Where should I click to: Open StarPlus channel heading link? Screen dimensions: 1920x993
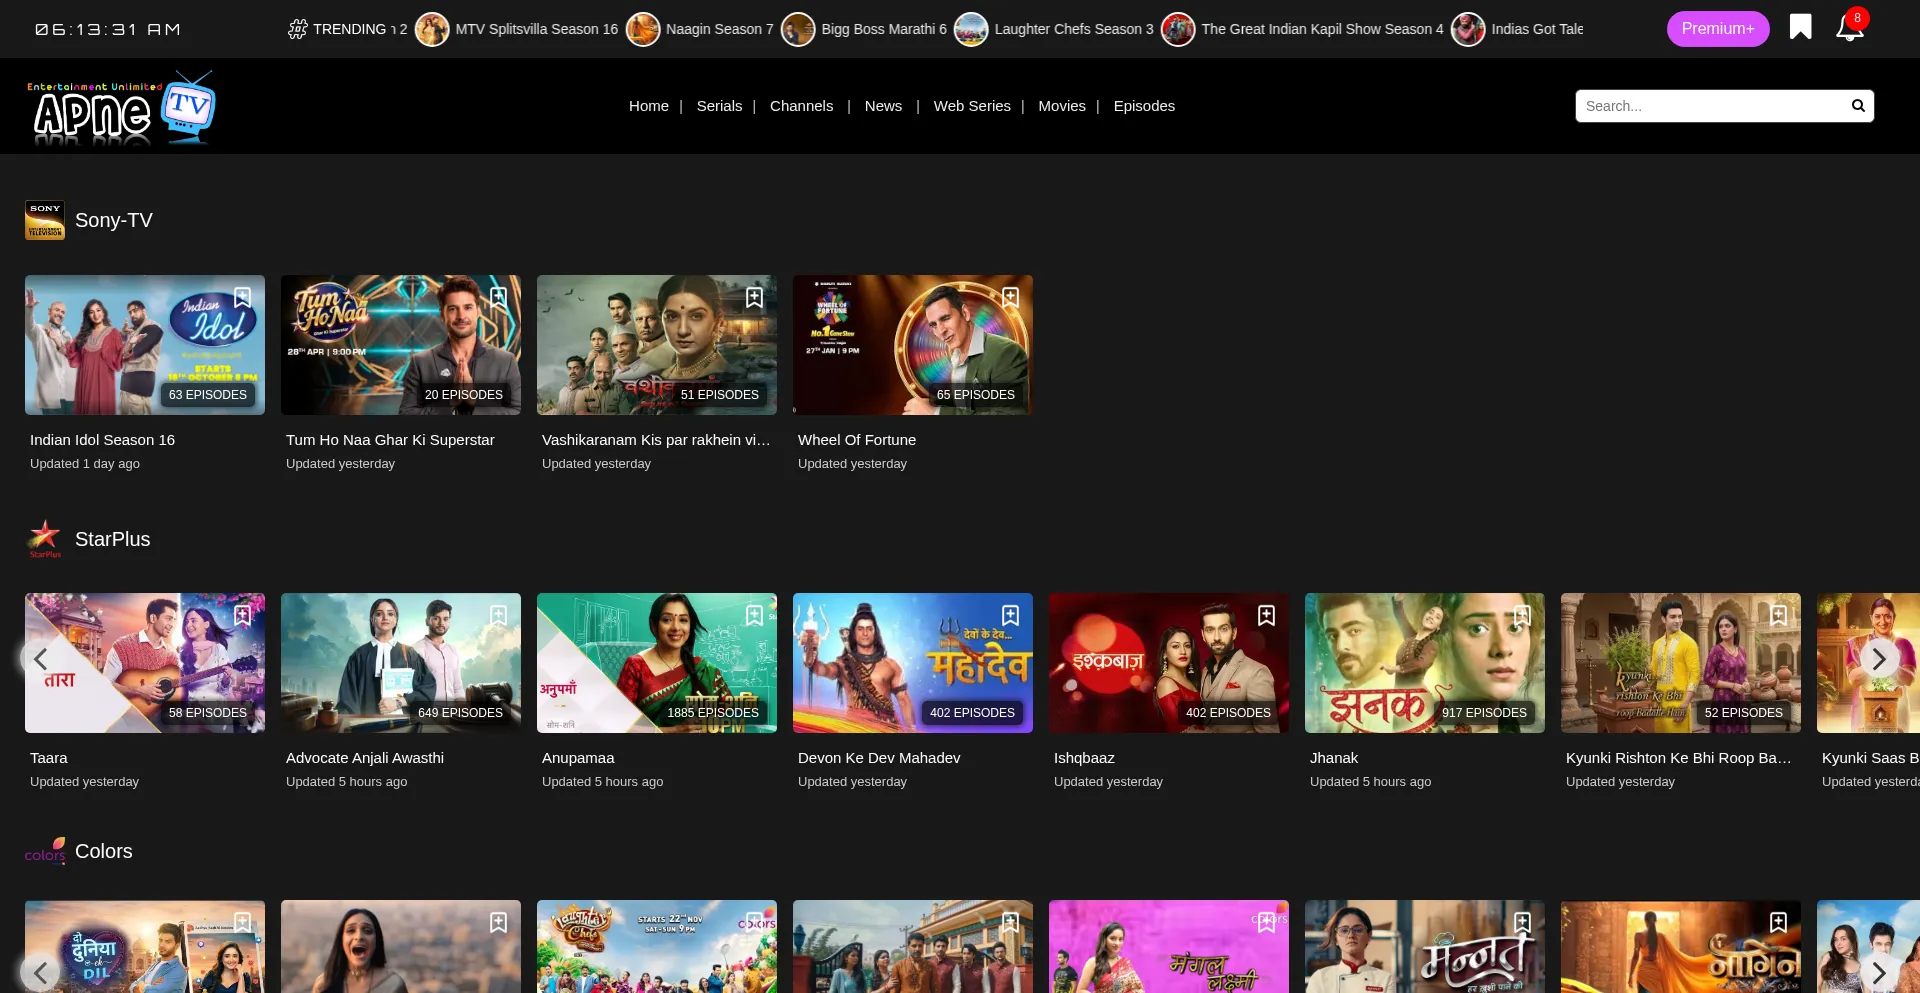pos(113,539)
